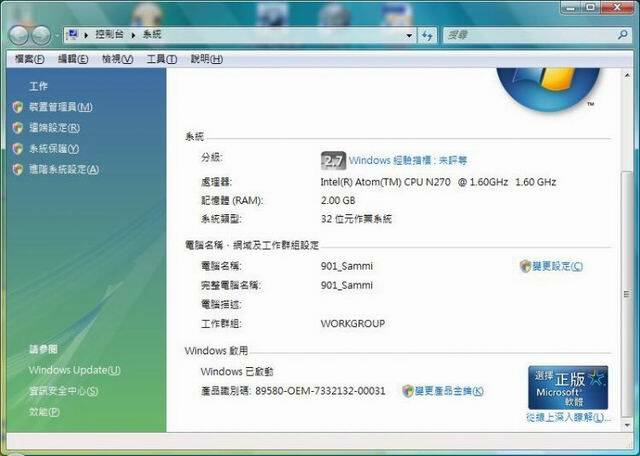Select processor text Intel(R) Atom(TM) CPU N270
Image resolution: width=640 pixels, height=456 pixels.
385,182
